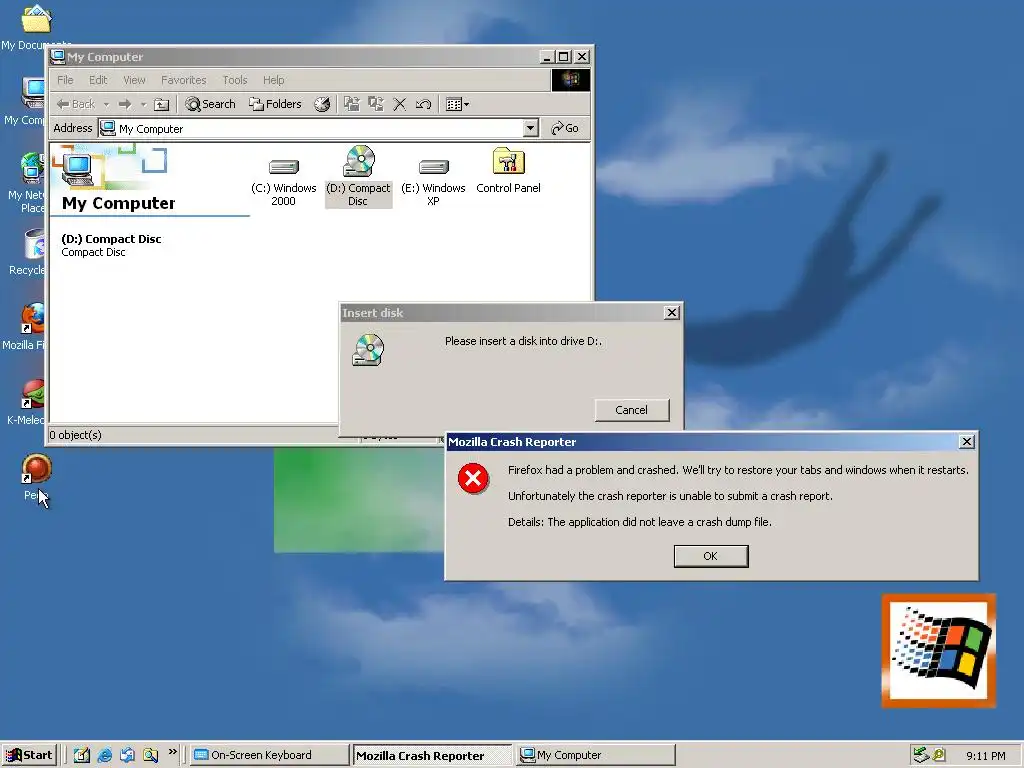Open the Views dropdown toolbar button
The image size is (1024, 768).
pos(456,104)
